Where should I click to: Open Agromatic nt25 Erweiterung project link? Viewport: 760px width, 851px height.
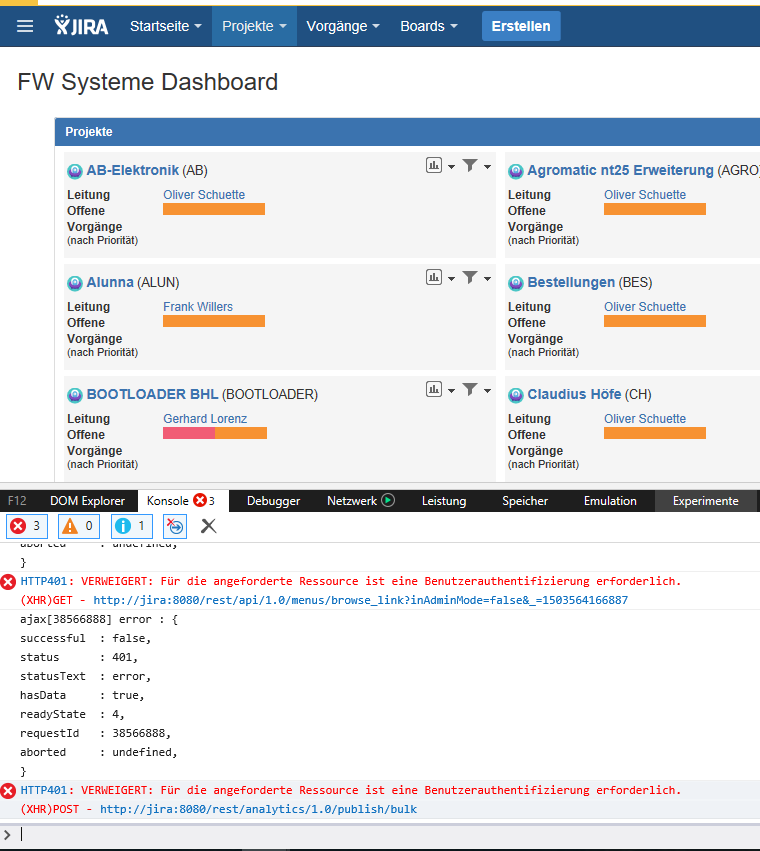coord(620,170)
